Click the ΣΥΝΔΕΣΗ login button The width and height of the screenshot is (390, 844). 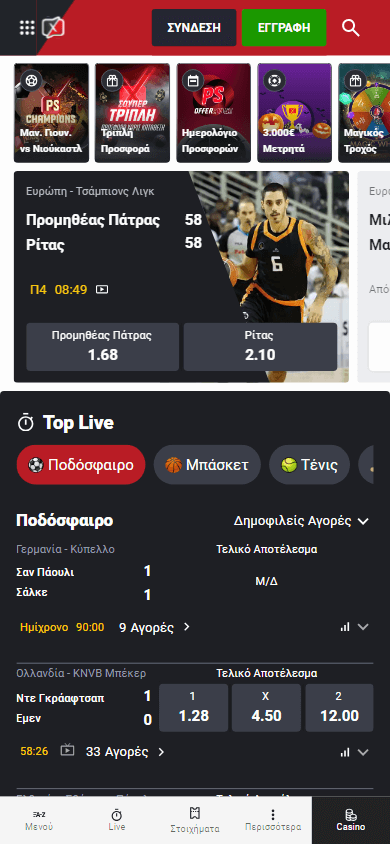coord(194,27)
